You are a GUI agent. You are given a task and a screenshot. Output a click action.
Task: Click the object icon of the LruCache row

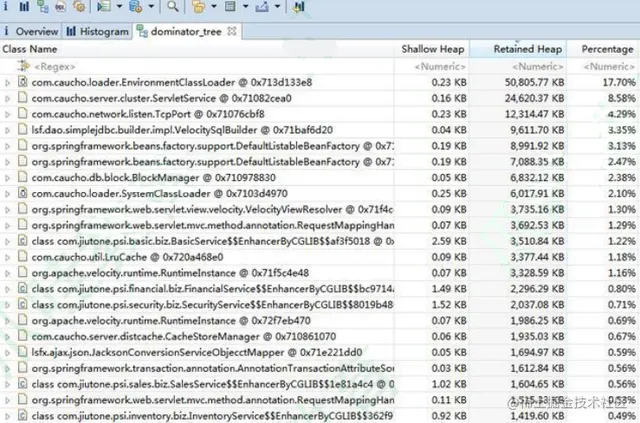22,256
